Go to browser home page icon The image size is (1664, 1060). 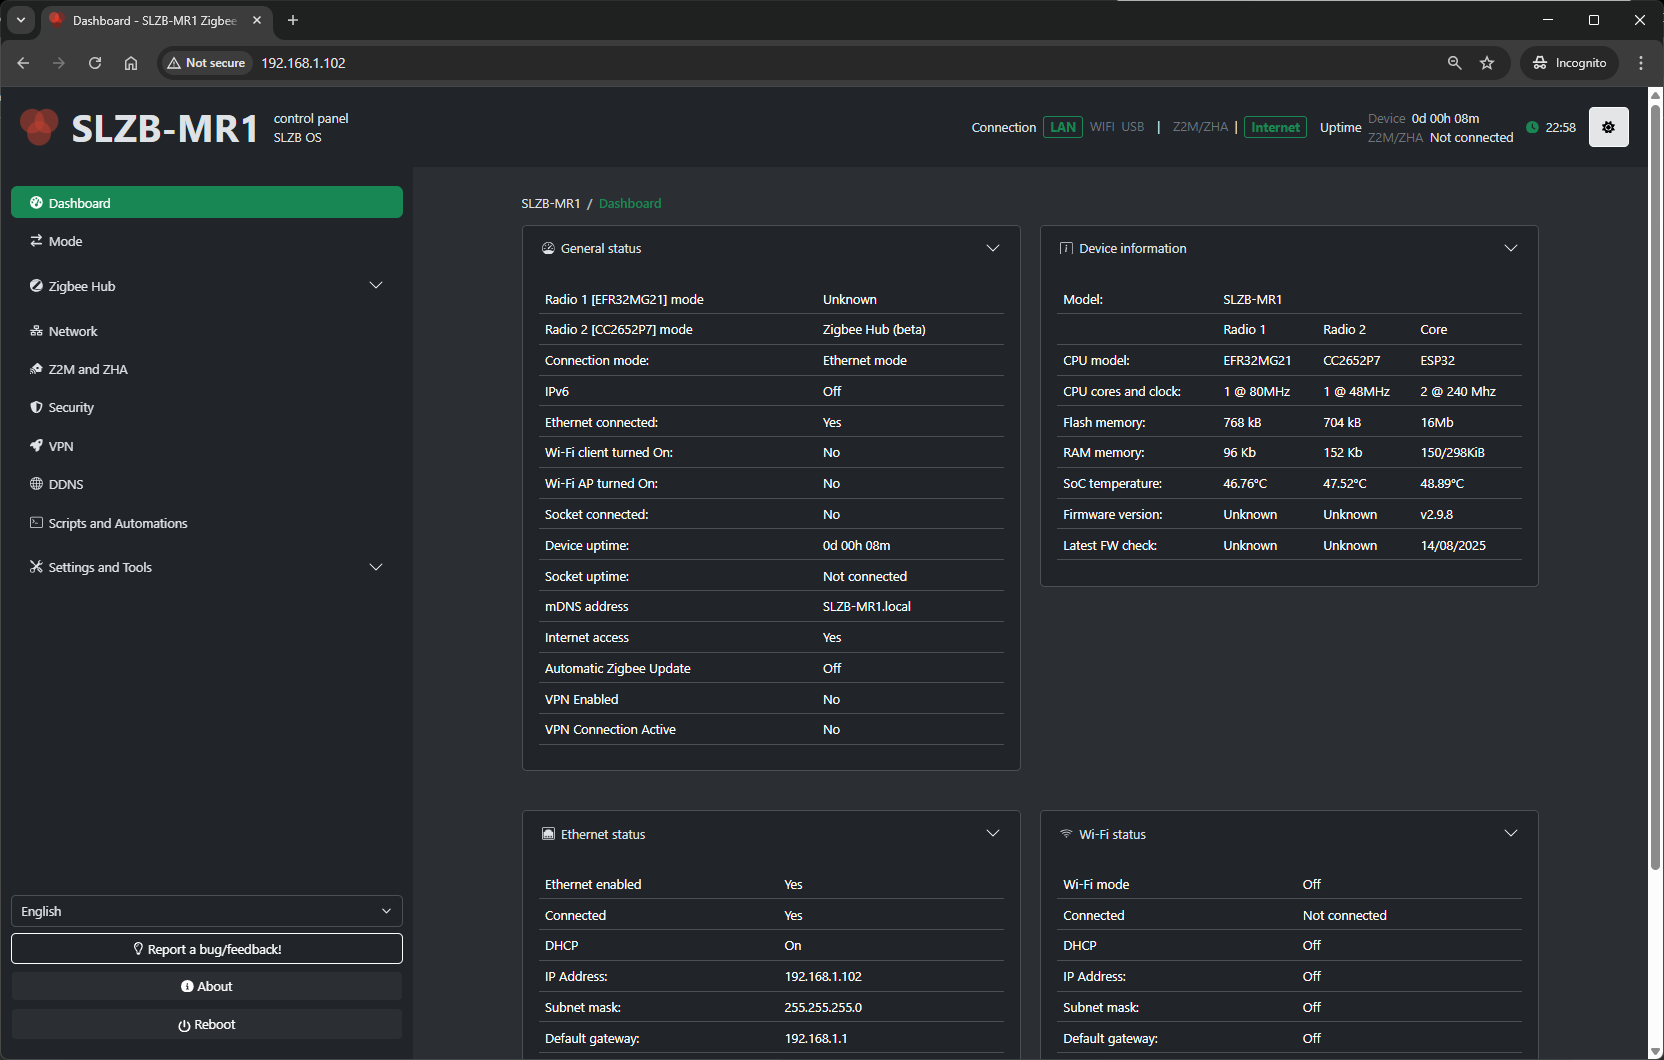pyautogui.click(x=131, y=63)
